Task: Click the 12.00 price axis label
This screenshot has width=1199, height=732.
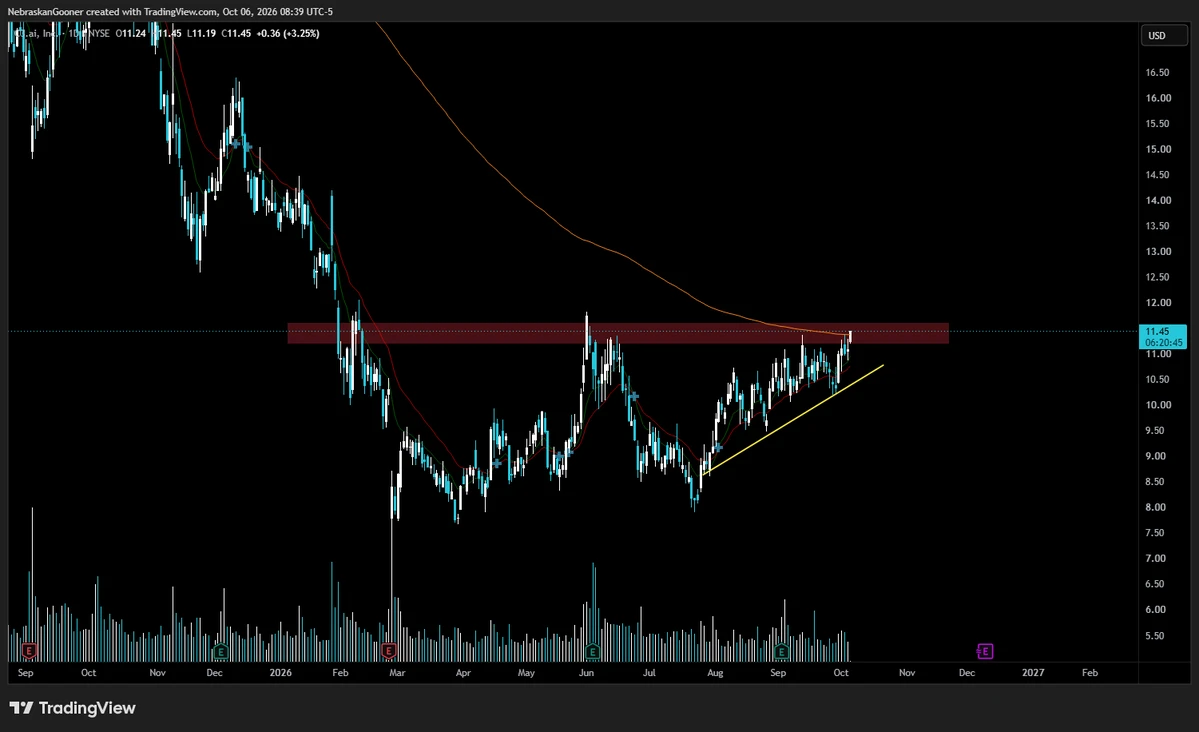Action: [1158, 303]
